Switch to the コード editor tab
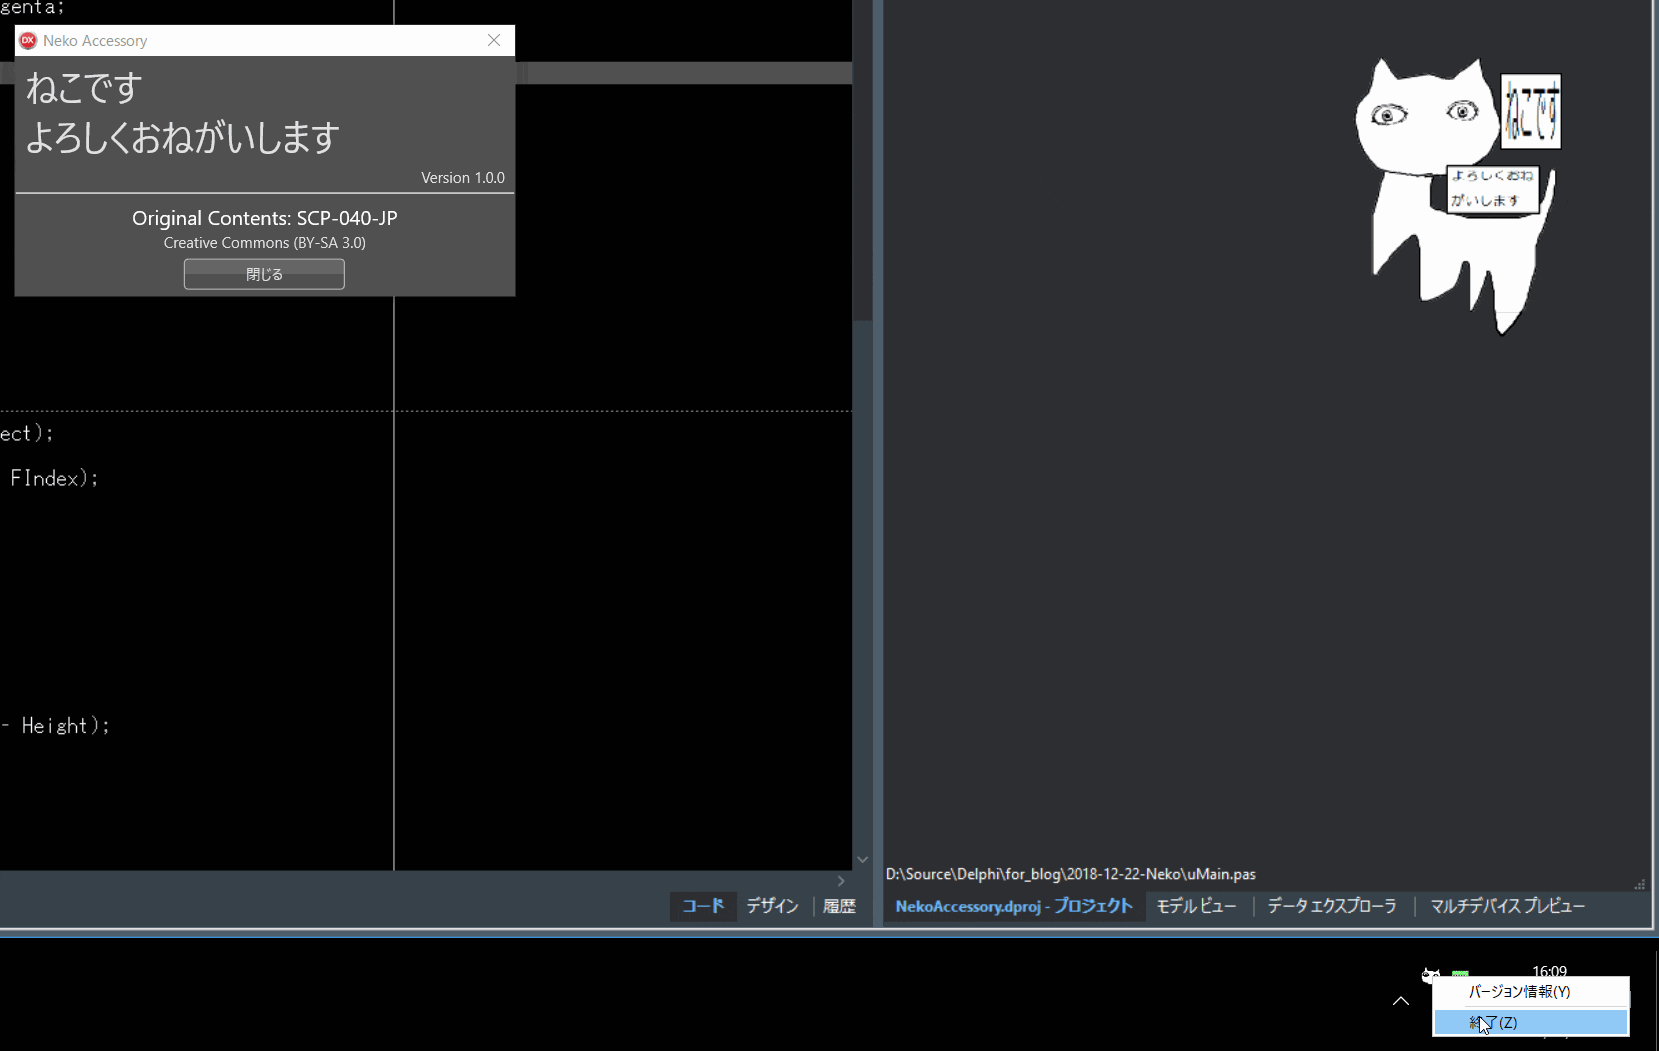 click(x=703, y=906)
